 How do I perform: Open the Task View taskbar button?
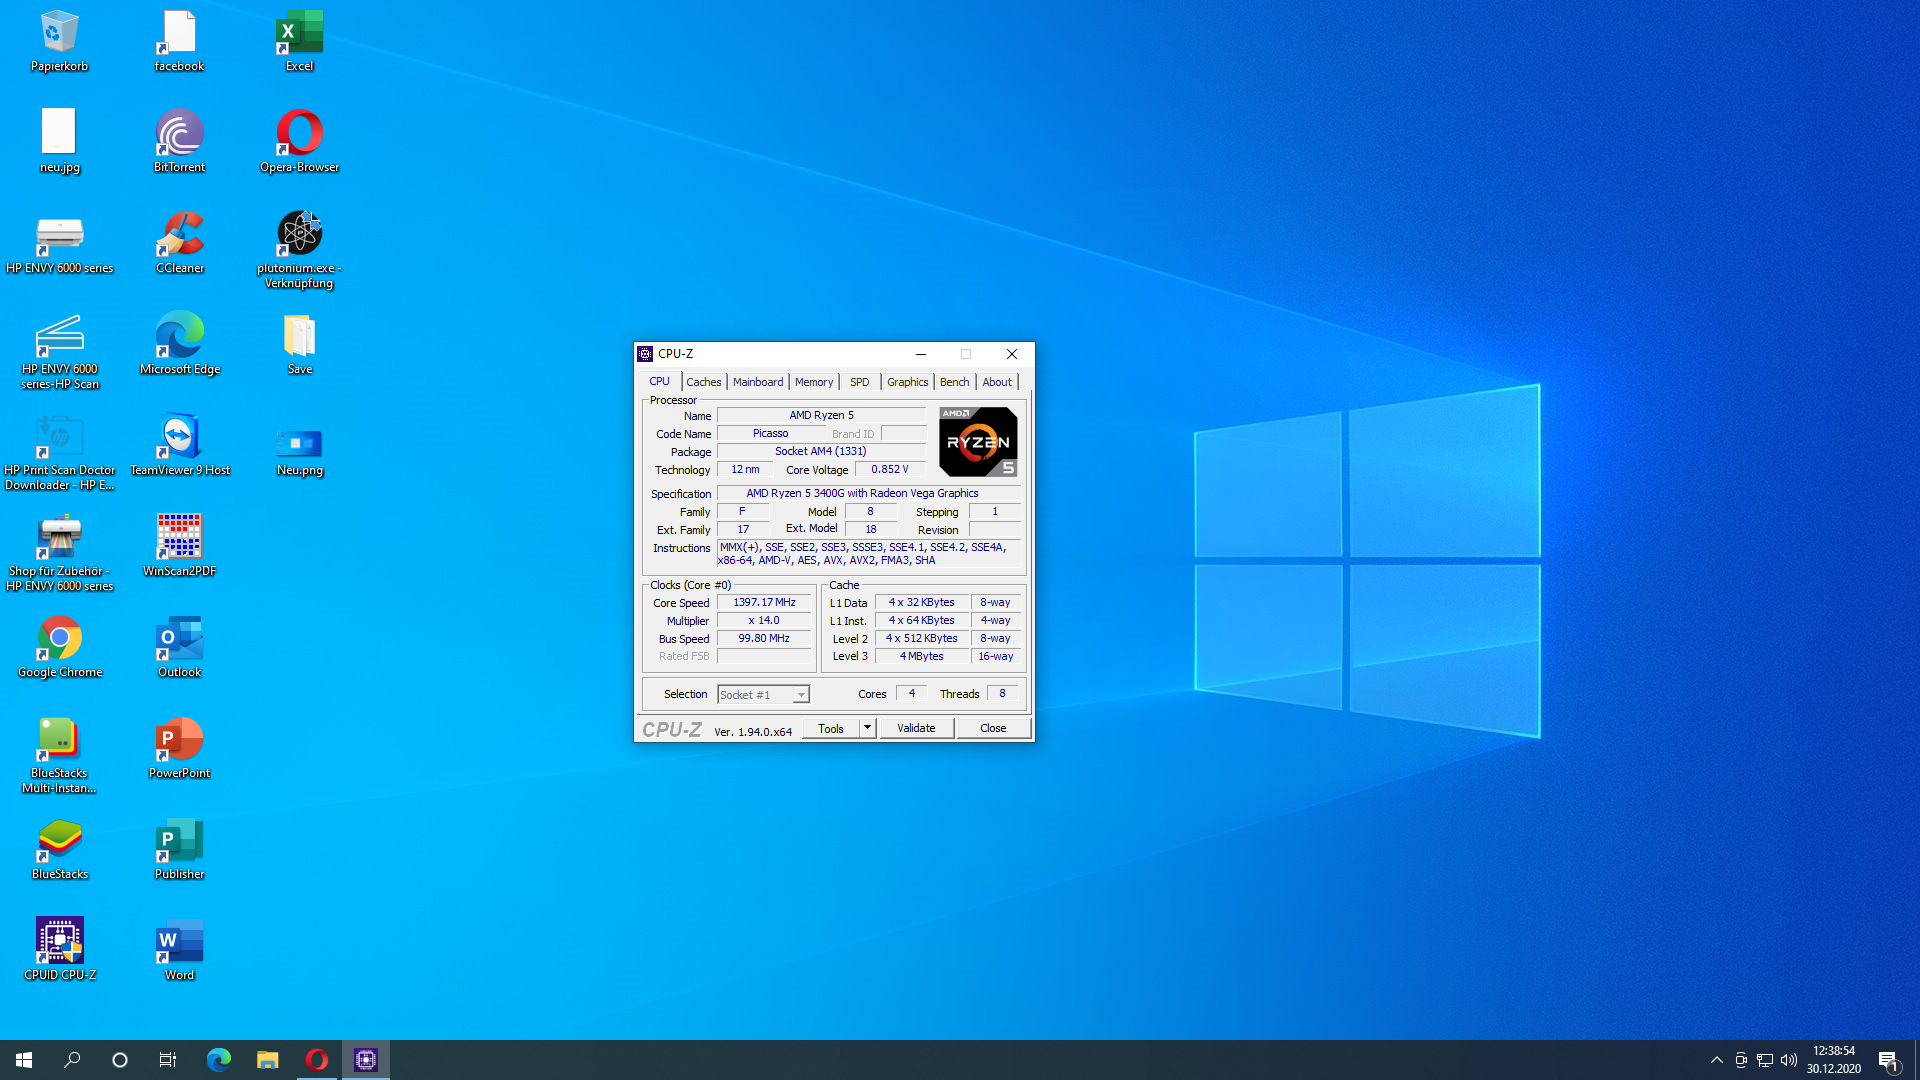(168, 1060)
